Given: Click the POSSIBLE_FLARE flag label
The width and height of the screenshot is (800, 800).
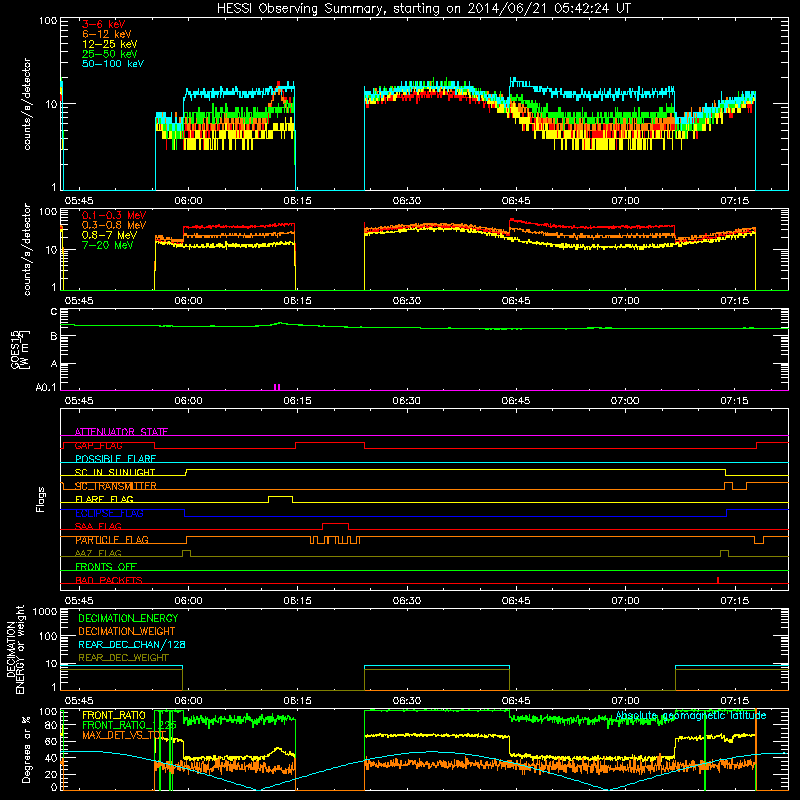Looking at the screenshot, I should click(115, 459).
